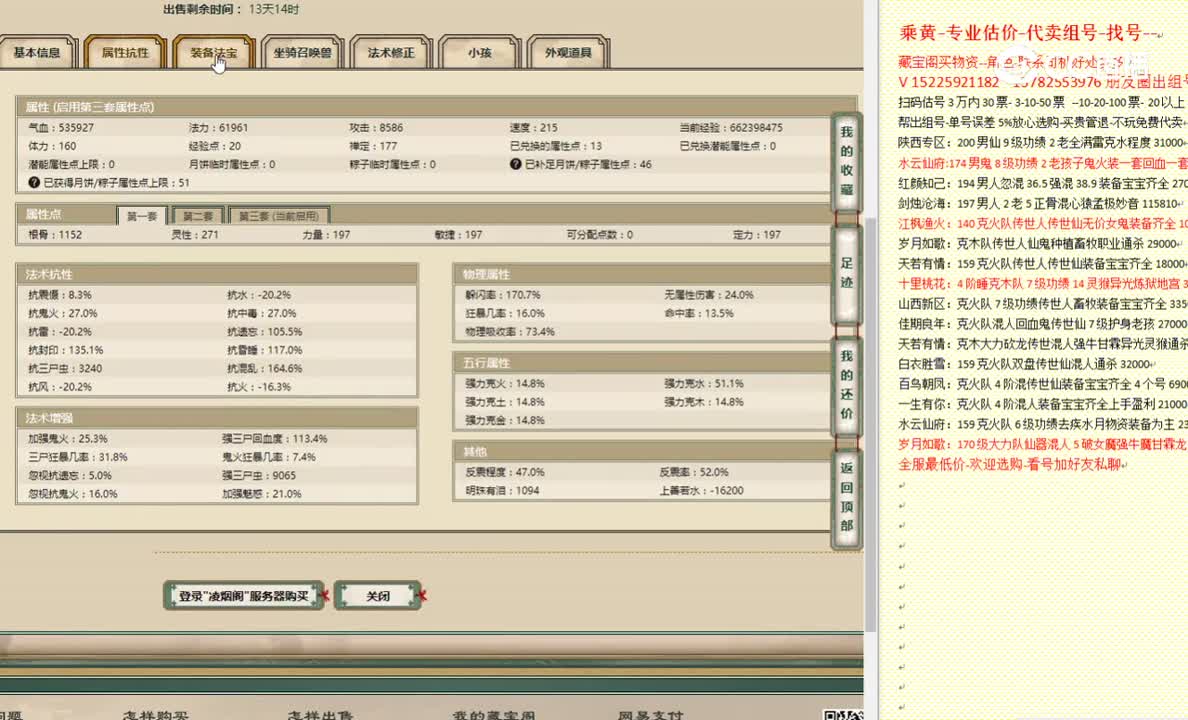The image size is (1188, 720).
Task: Select the 第三套 (当前启用) tab
Action: pos(278,216)
